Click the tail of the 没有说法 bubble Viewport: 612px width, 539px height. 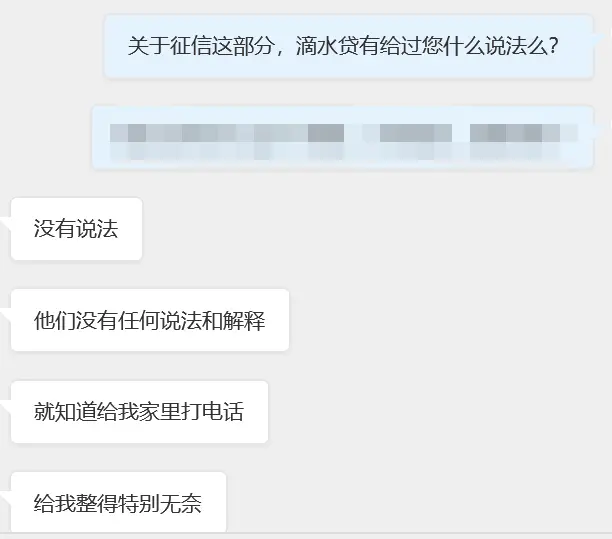[x=6, y=226]
